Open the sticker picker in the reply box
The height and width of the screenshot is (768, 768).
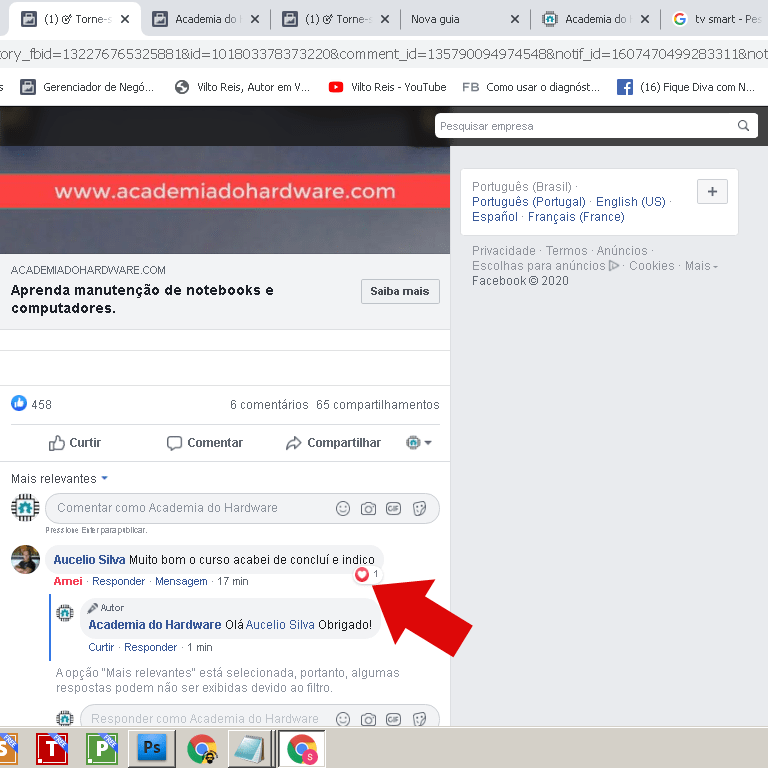tap(419, 719)
